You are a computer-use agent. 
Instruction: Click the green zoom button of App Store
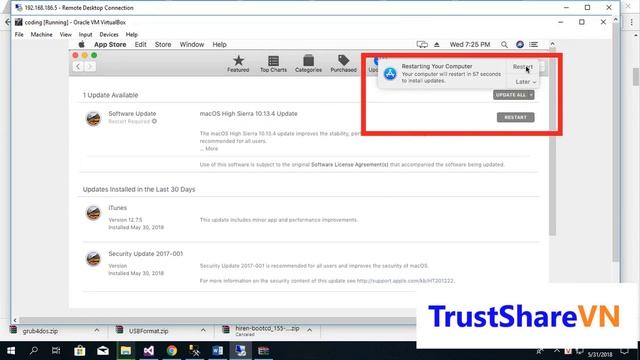(94, 56)
